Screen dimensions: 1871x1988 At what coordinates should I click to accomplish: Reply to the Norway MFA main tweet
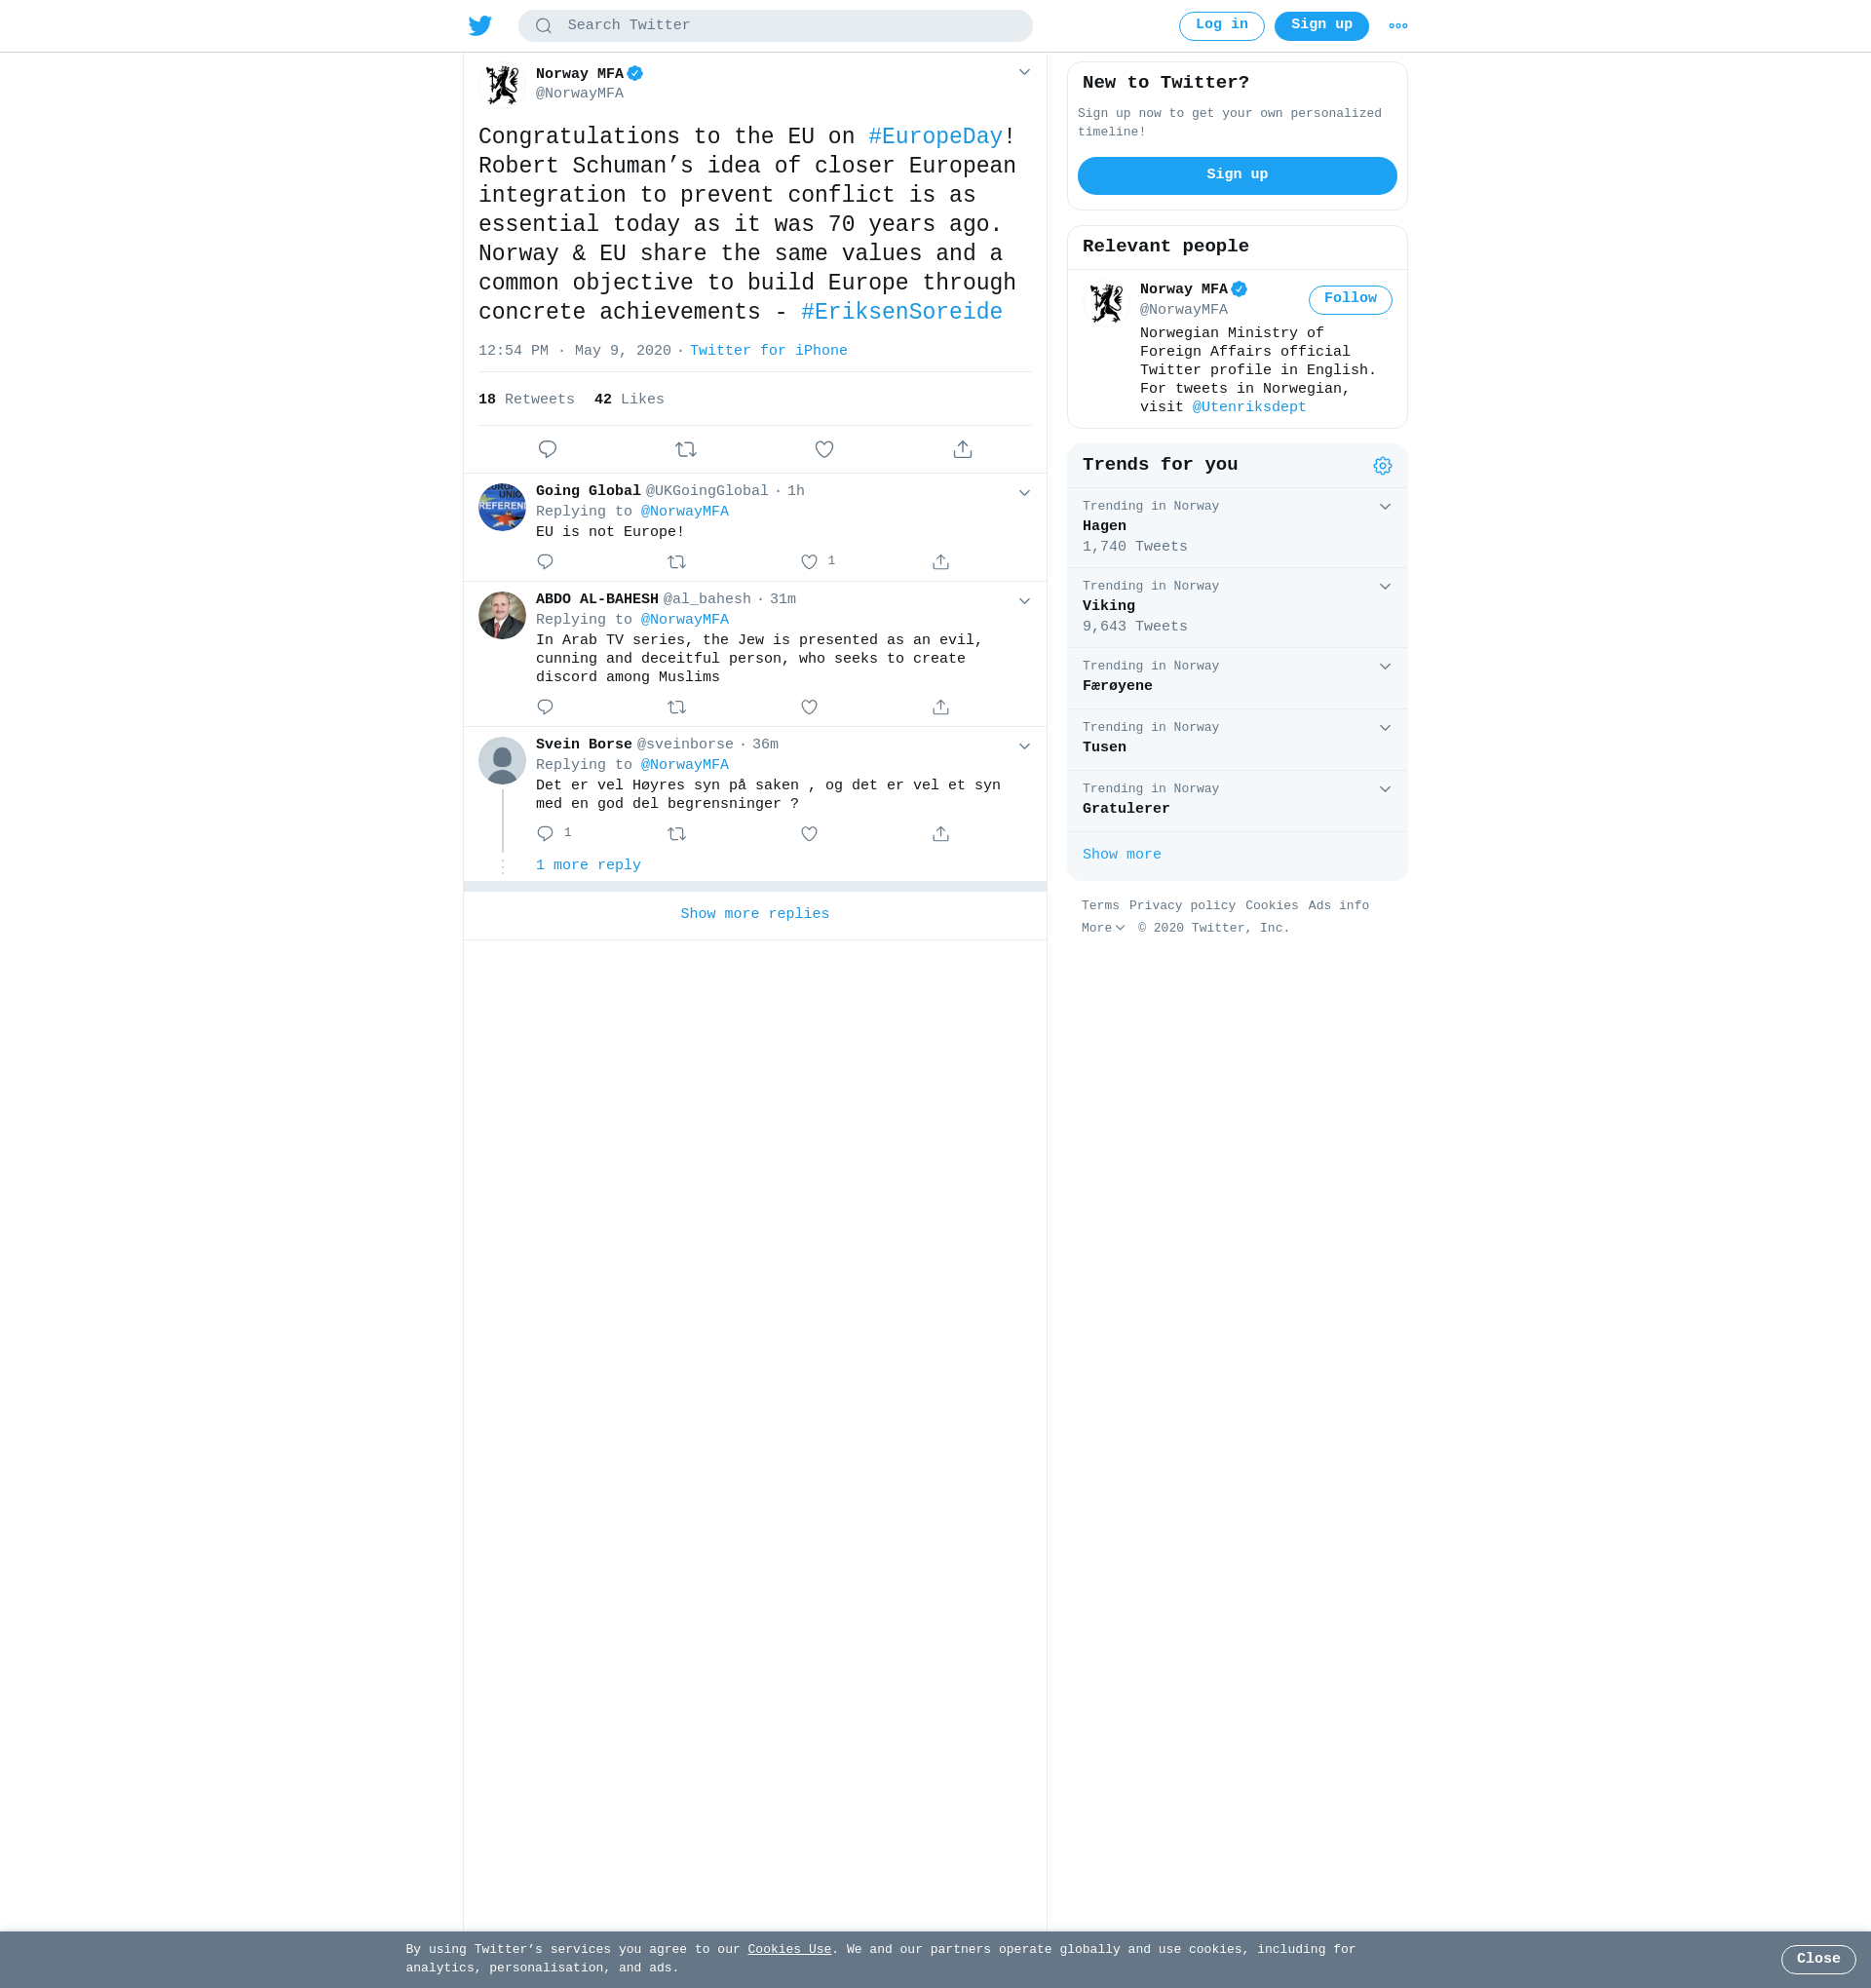547,449
